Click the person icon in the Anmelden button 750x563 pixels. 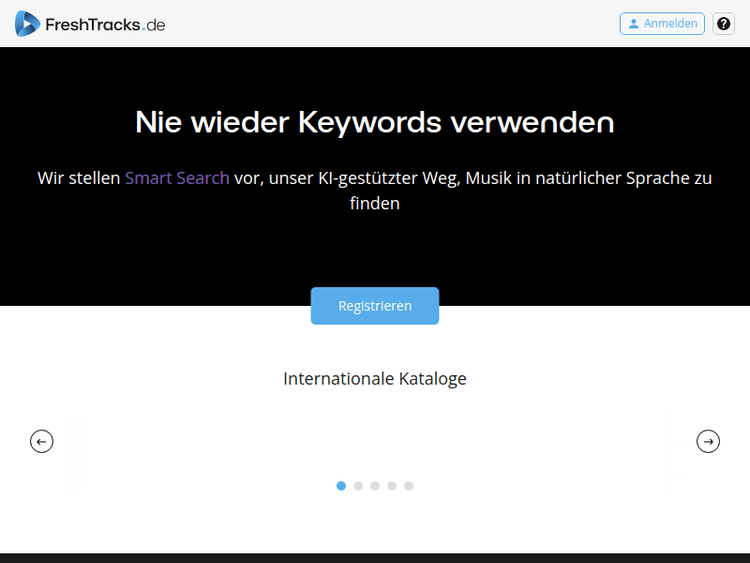(633, 24)
